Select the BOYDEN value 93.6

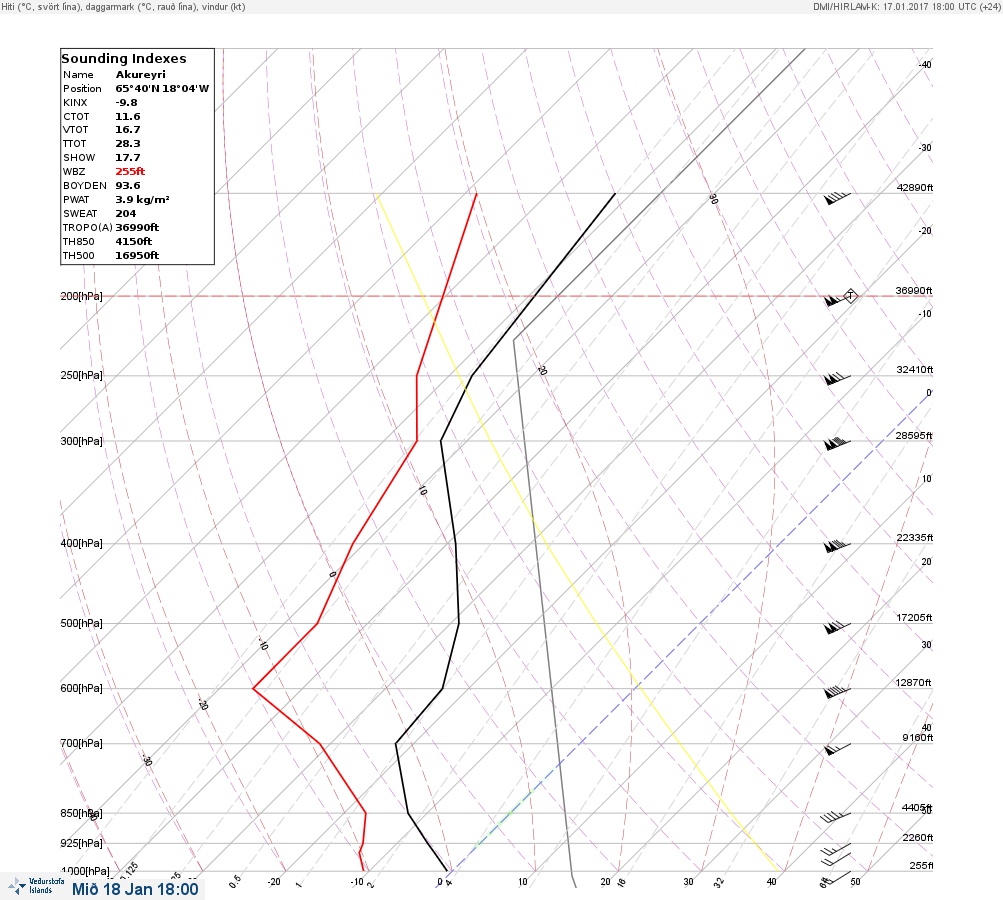click(x=128, y=186)
